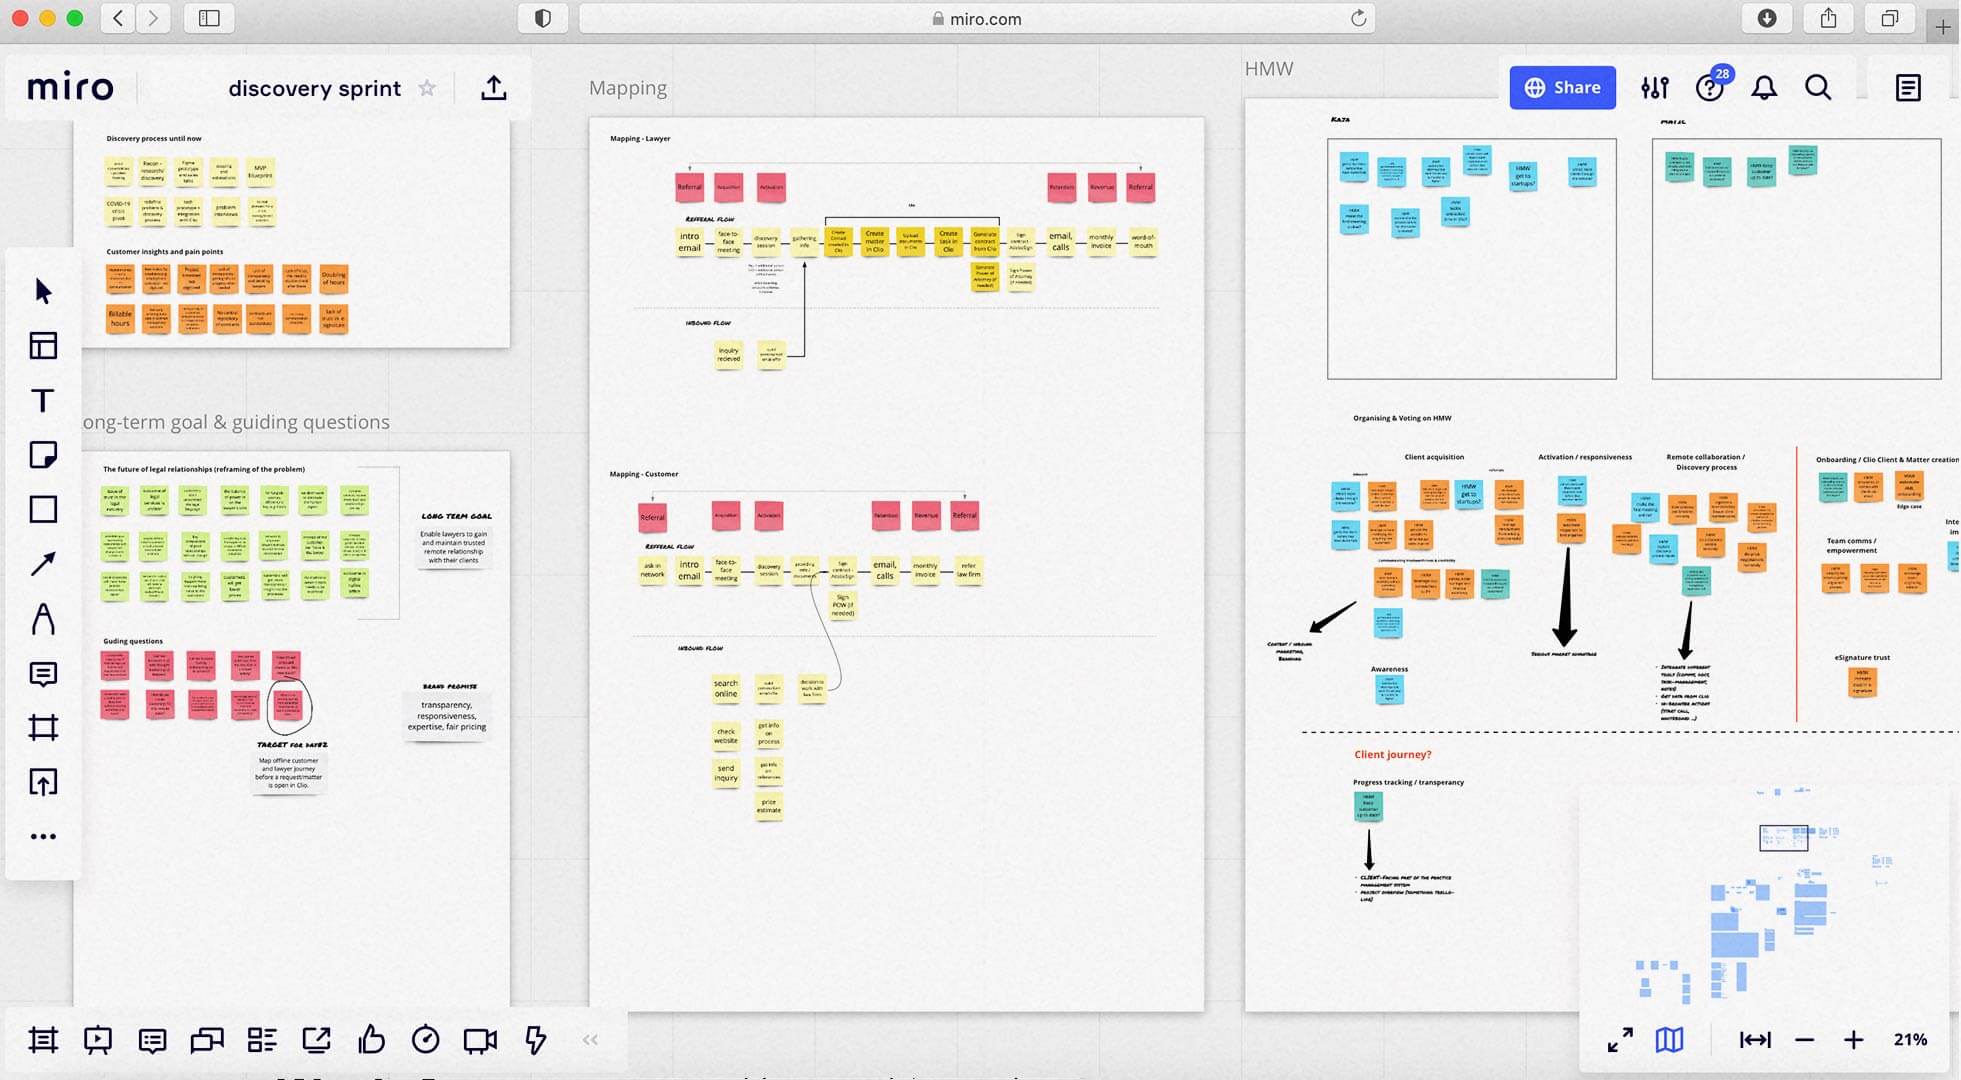The image size is (1961, 1080).
Task: Open the templates tool in sidebar
Action: tap(43, 346)
